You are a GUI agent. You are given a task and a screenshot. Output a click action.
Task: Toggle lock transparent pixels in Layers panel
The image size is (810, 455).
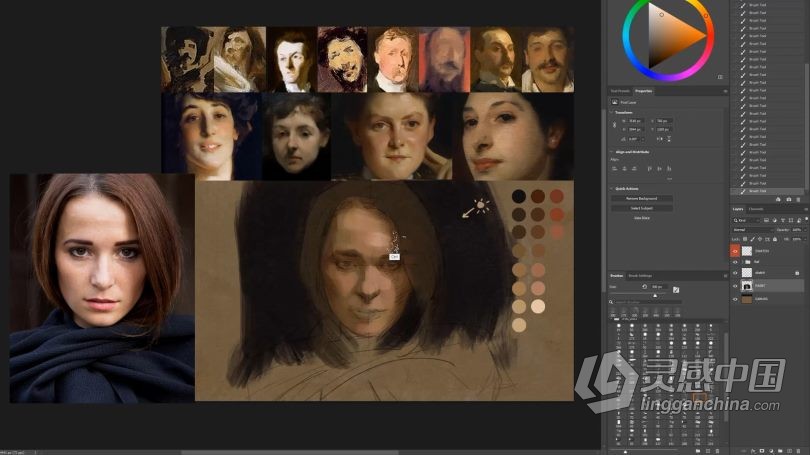[x=745, y=239]
